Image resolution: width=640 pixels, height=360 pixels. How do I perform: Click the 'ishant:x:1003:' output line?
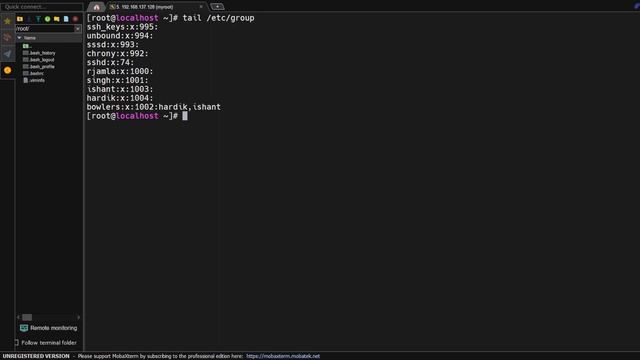coord(120,89)
